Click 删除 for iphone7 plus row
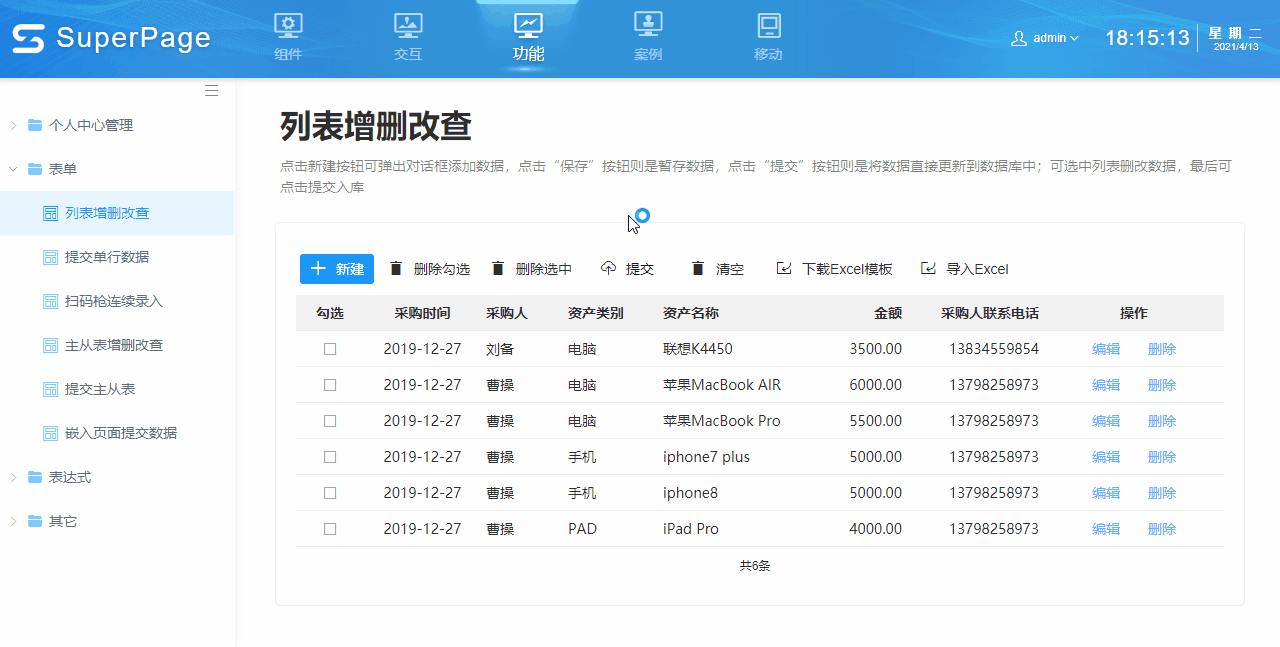This screenshot has width=1280, height=647. (x=1162, y=457)
